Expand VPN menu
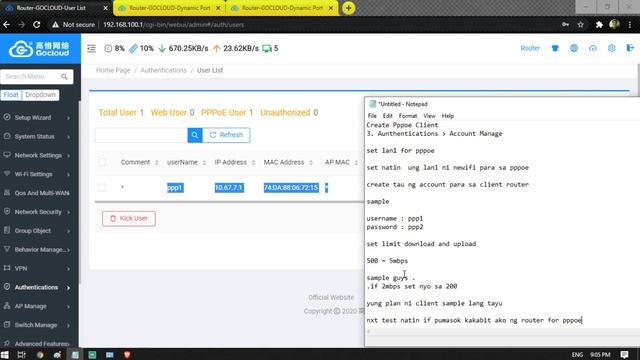Screen dimensions: 640x360 click(x=39, y=268)
